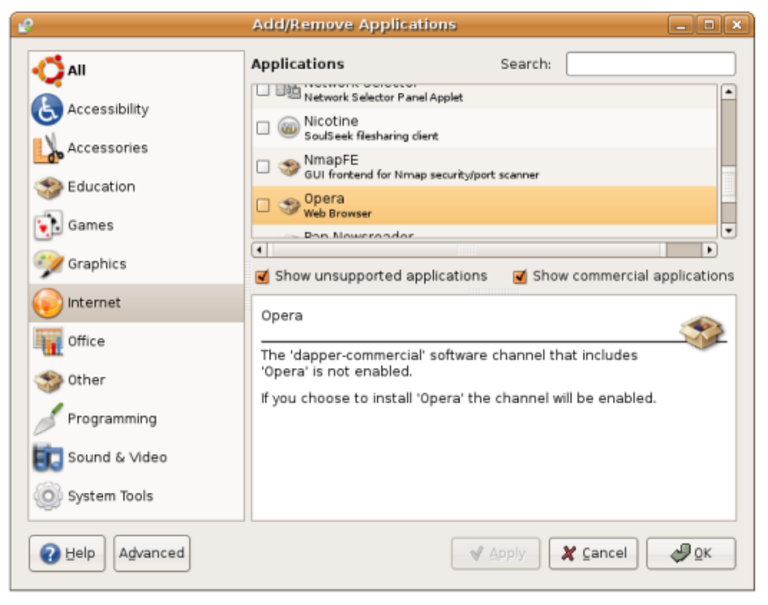Click the horizontal scrollbar thumb
768x605 pixels.
467,250
